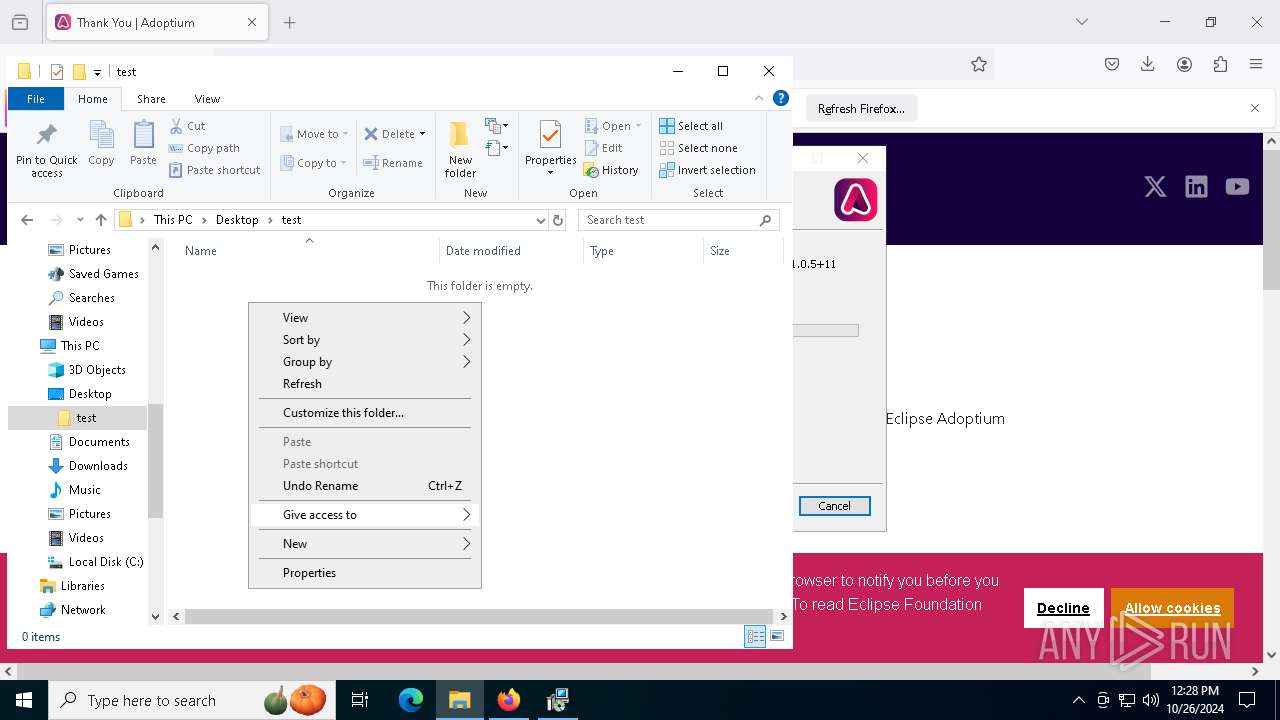
Task: Open View submenu in context menu
Action: (365, 318)
